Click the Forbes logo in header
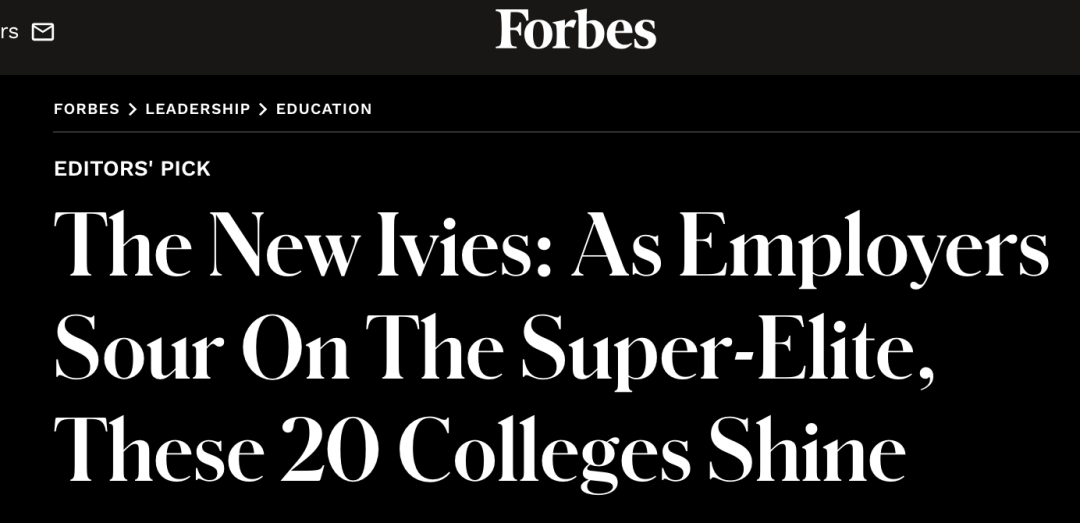This screenshot has height=523, width=1080. (x=576, y=30)
